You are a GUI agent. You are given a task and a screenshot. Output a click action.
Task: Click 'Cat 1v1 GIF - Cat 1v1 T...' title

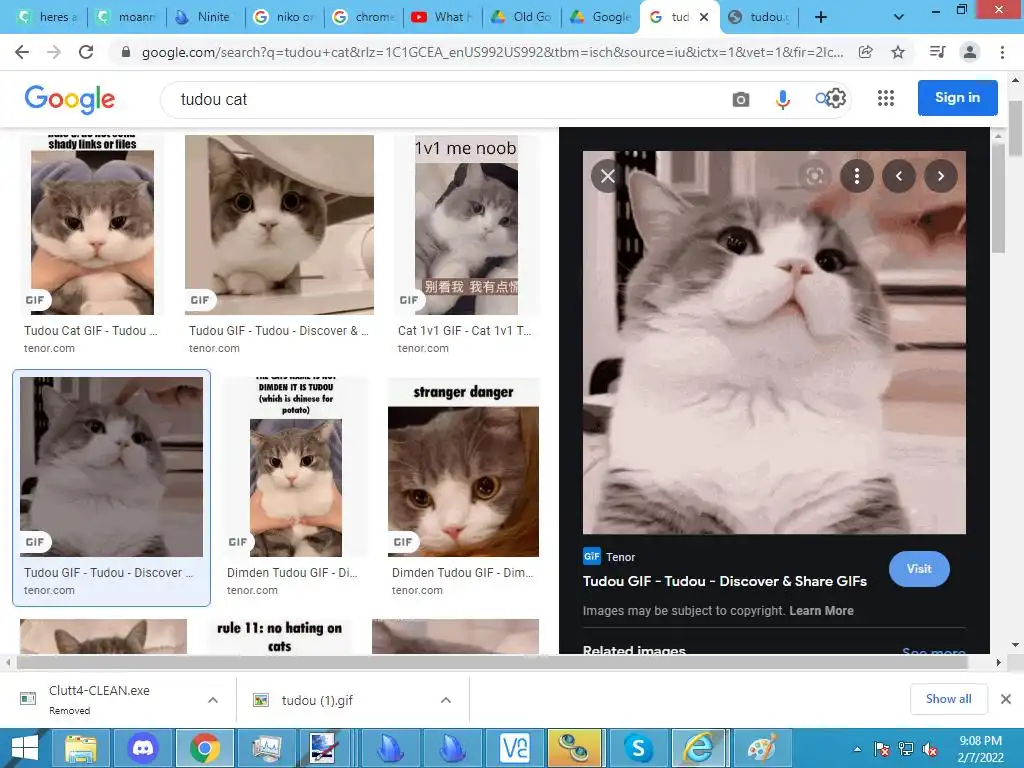[x=464, y=330]
